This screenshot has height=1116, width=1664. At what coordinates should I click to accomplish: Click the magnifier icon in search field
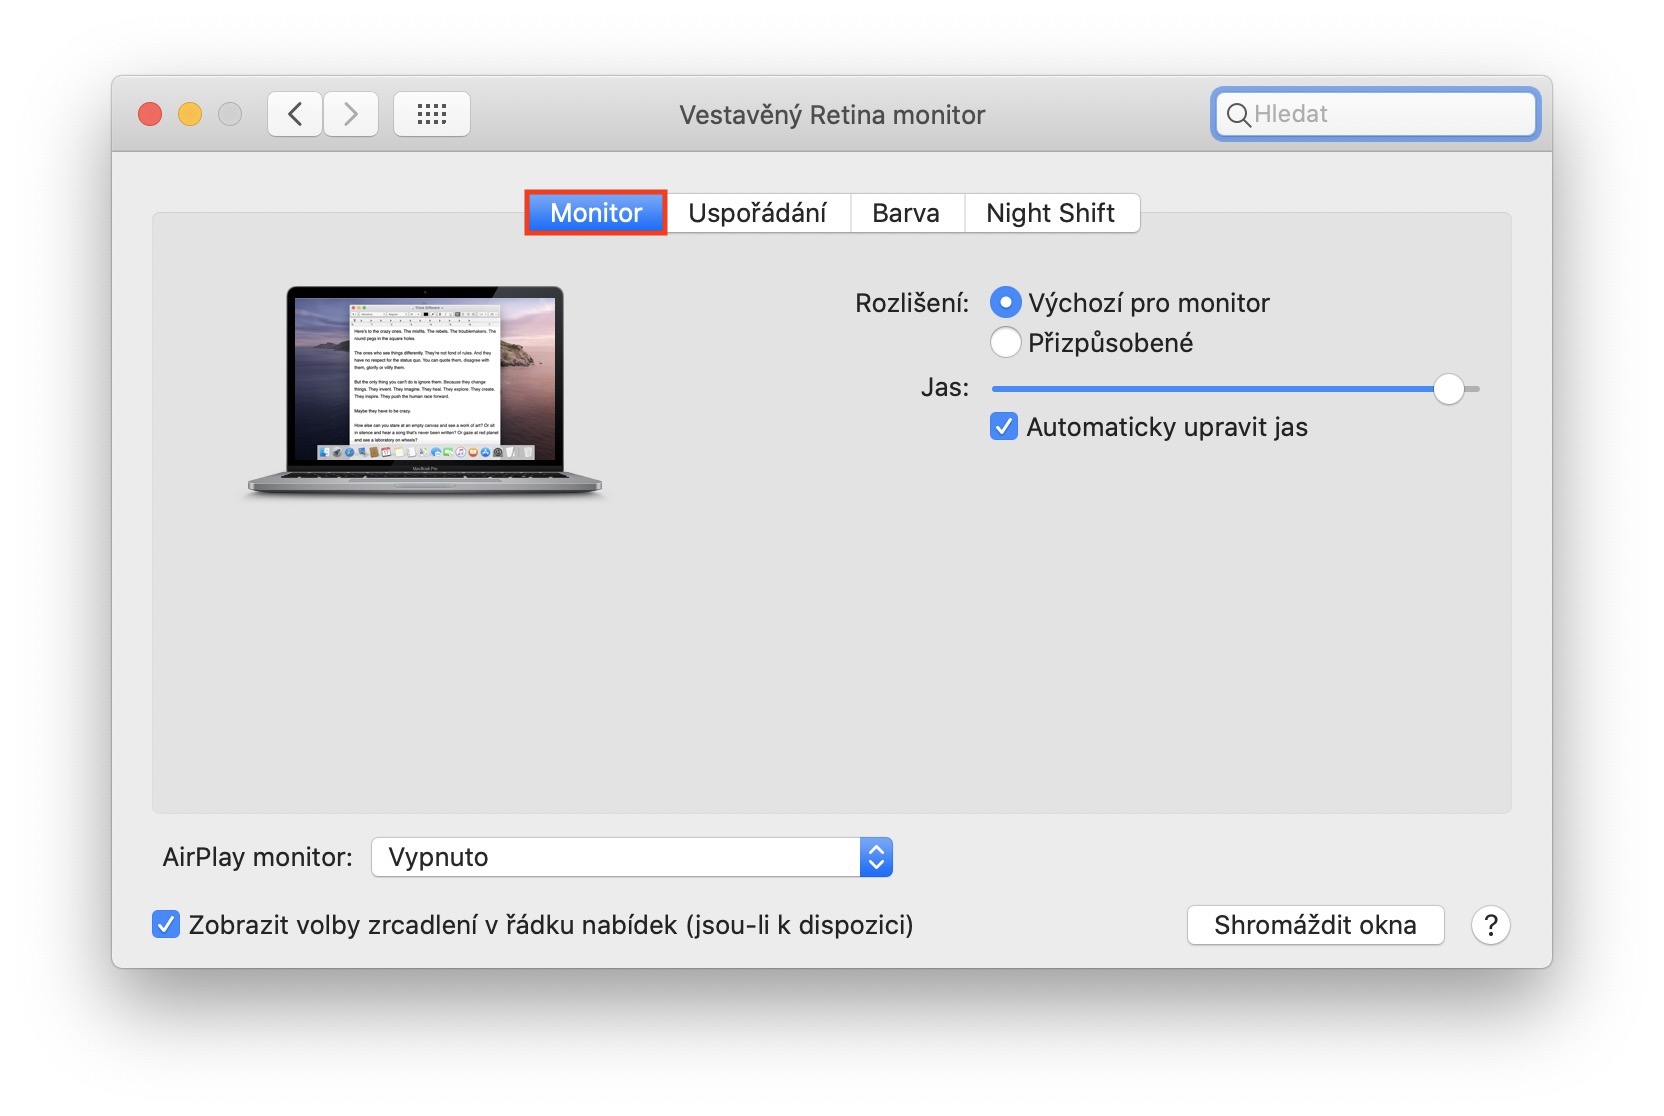click(1238, 115)
